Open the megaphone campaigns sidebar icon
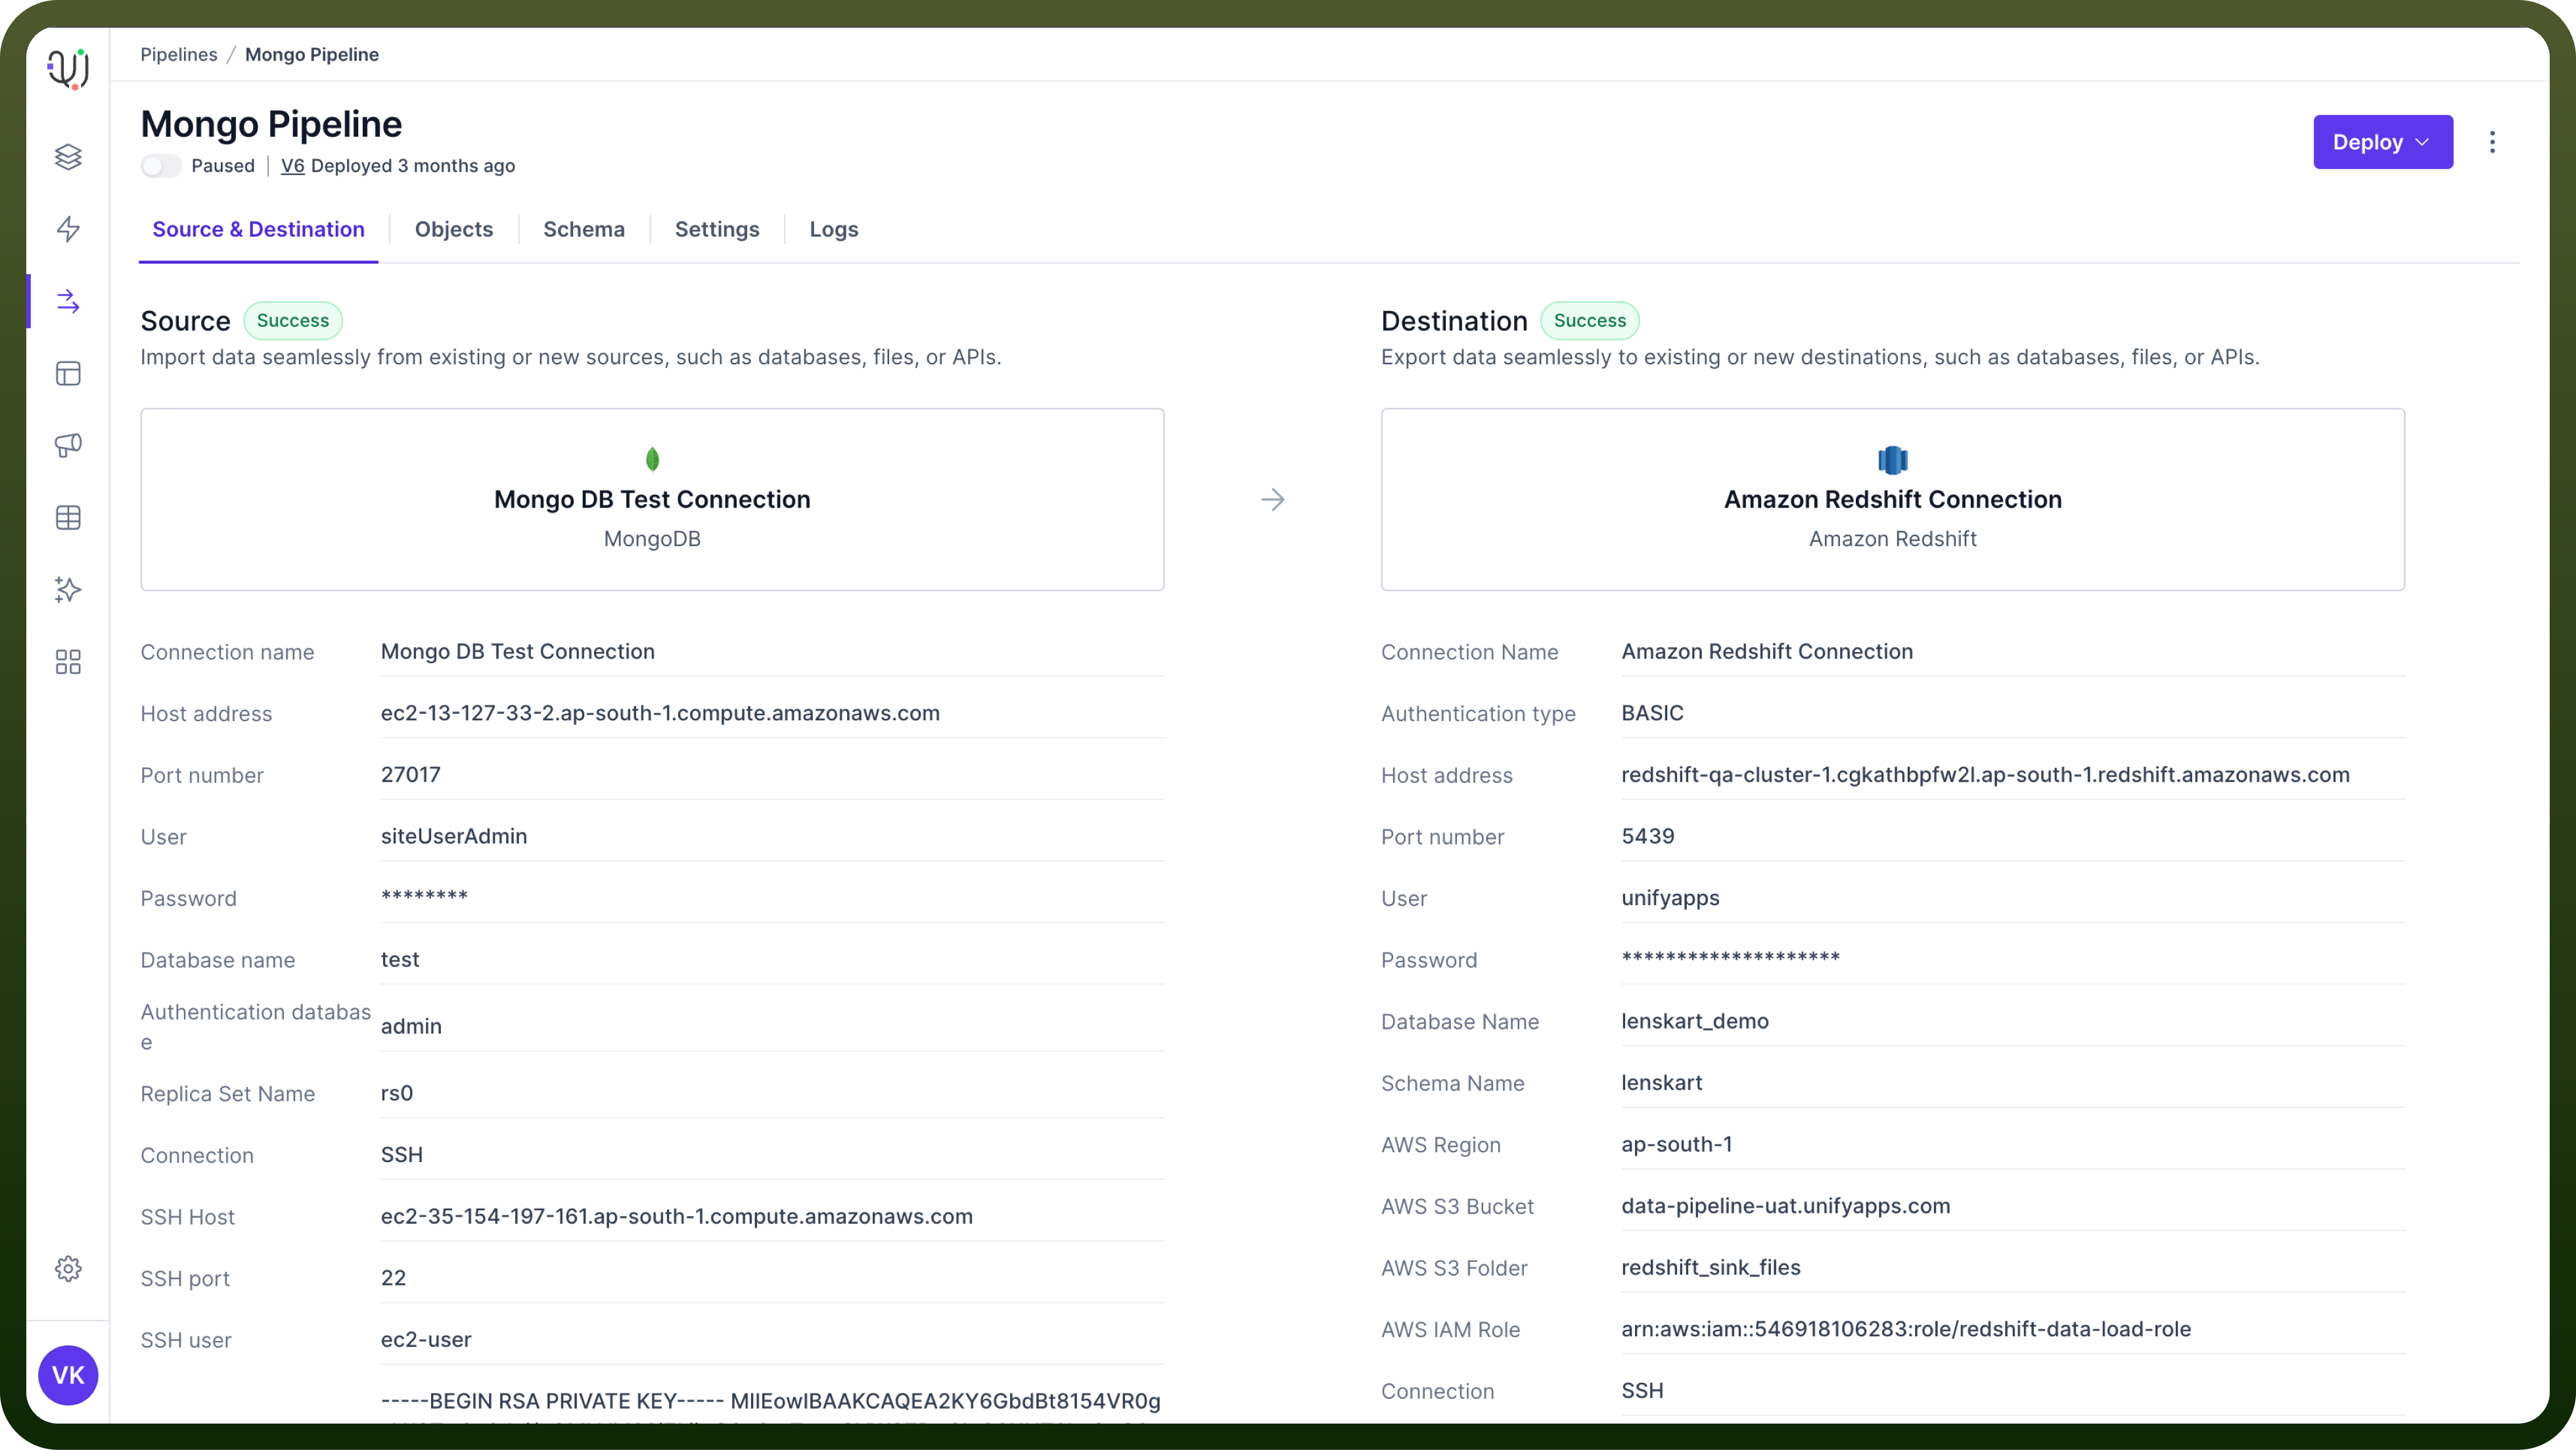2576x1450 pixels. 68,445
